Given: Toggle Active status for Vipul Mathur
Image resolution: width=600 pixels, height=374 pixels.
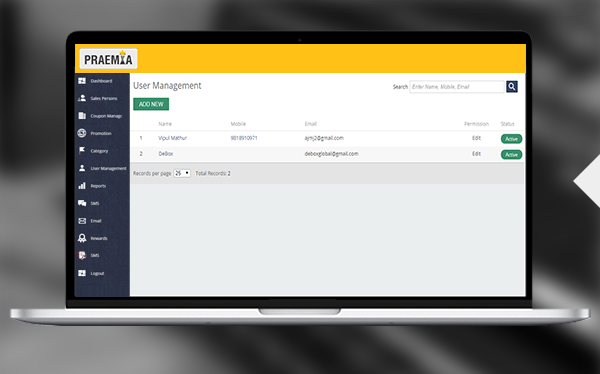Looking at the screenshot, I should coord(511,139).
